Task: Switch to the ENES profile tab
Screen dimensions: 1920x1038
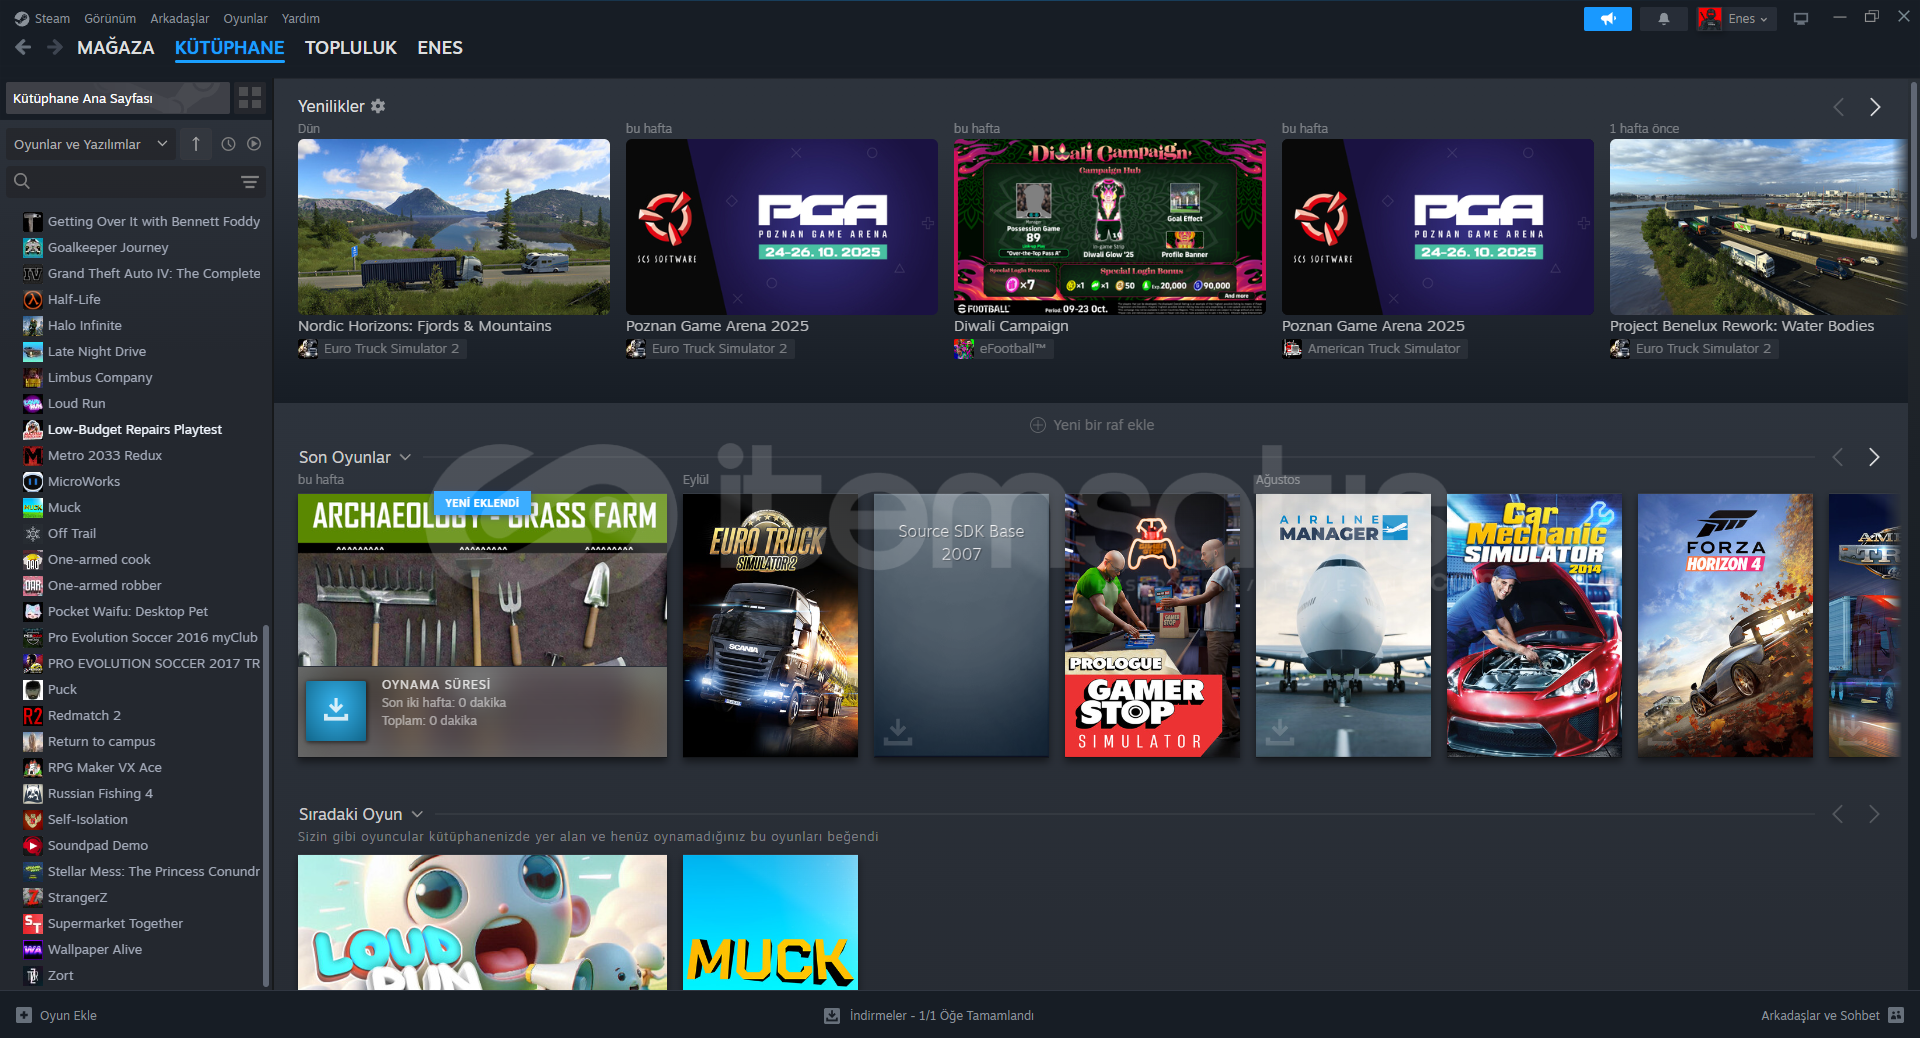Action: (440, 47)
